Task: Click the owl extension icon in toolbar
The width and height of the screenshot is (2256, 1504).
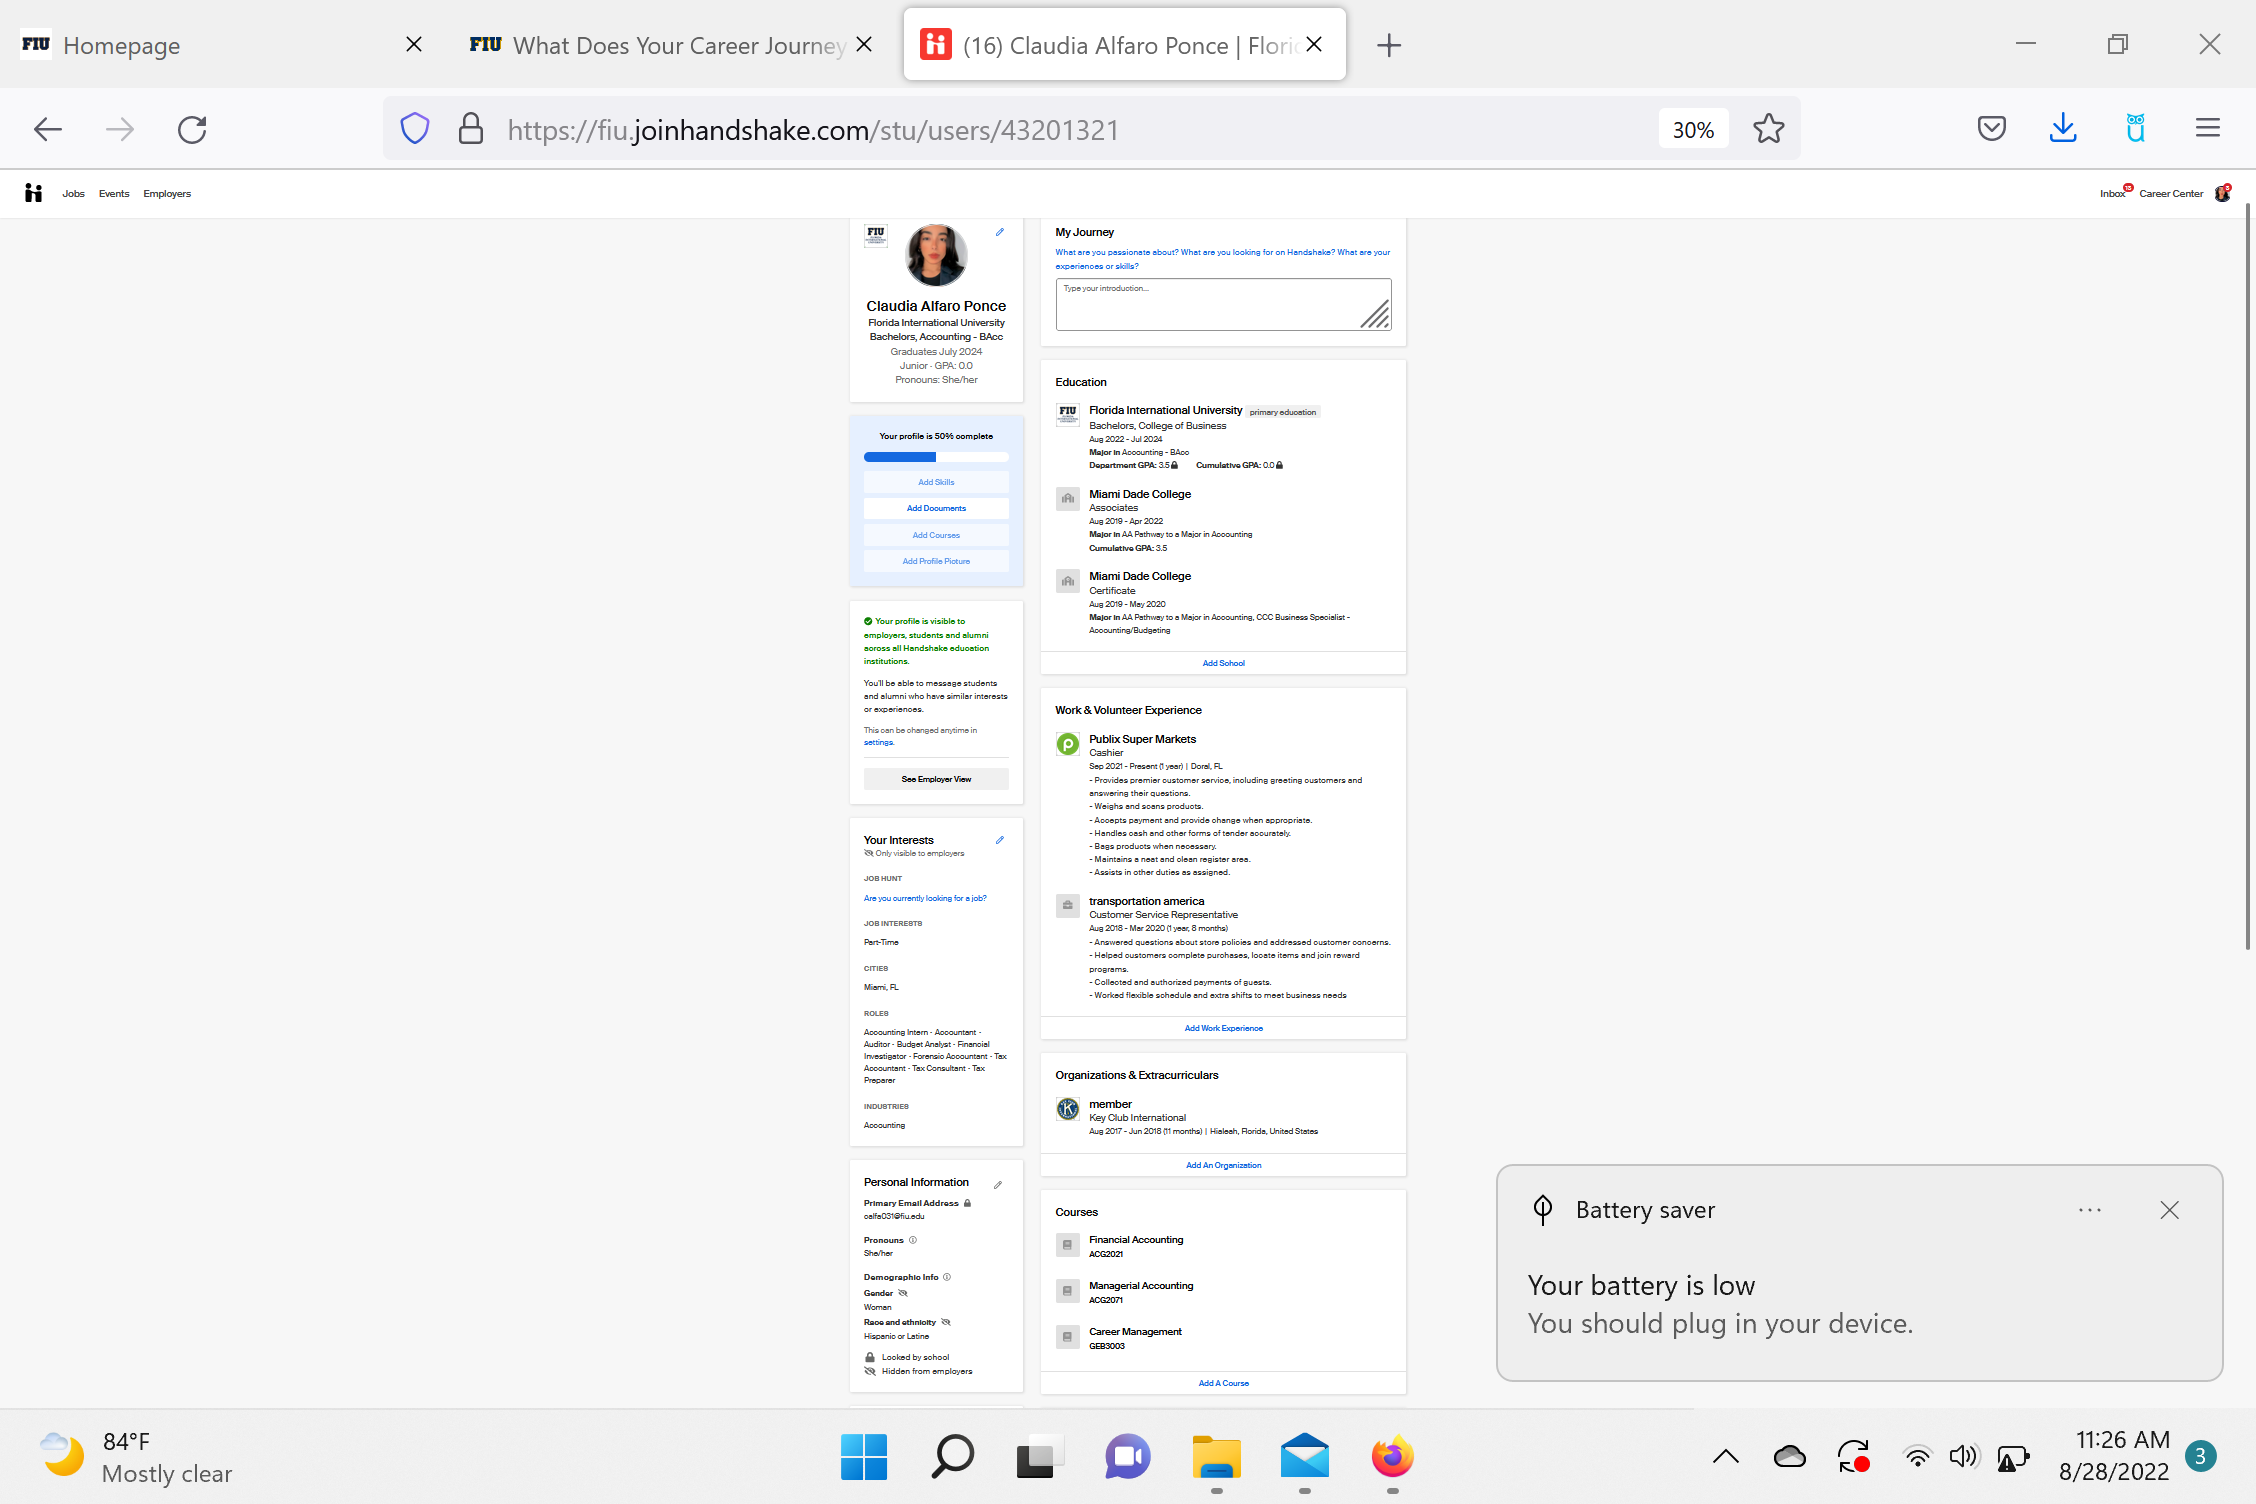Action: (x=2136, y=128)
